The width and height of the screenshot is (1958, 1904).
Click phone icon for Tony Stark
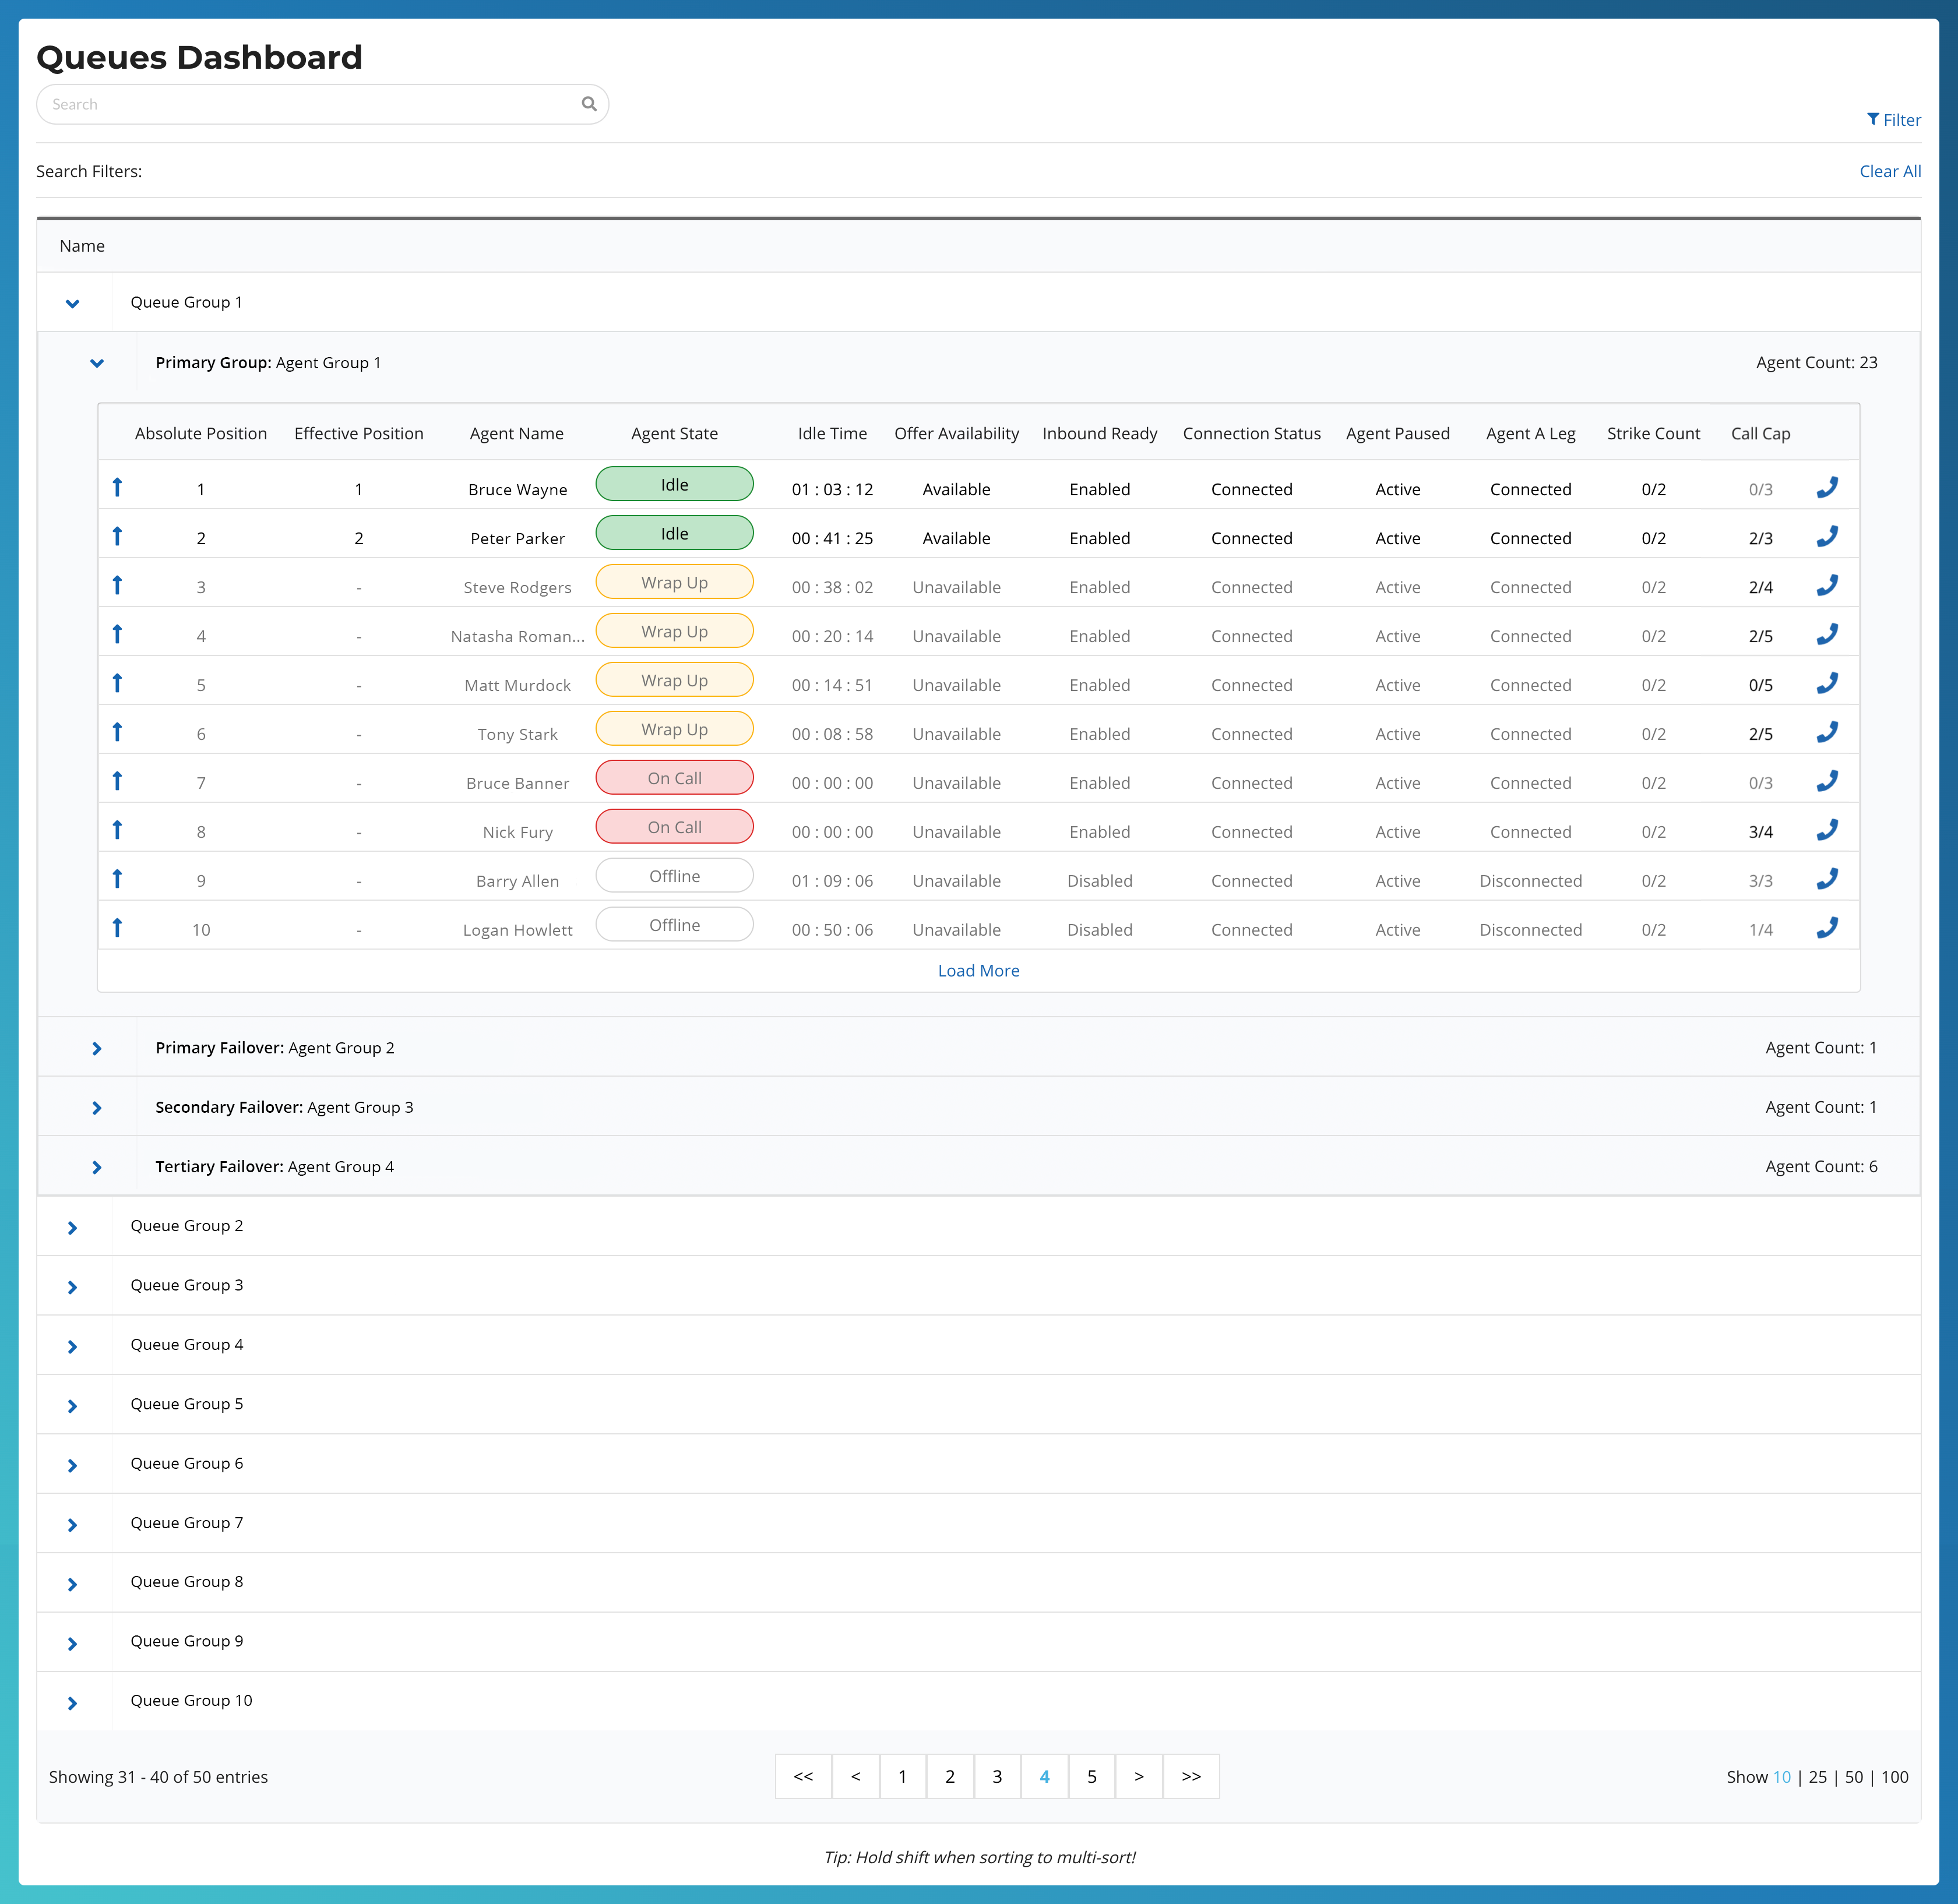[1827, 732]
